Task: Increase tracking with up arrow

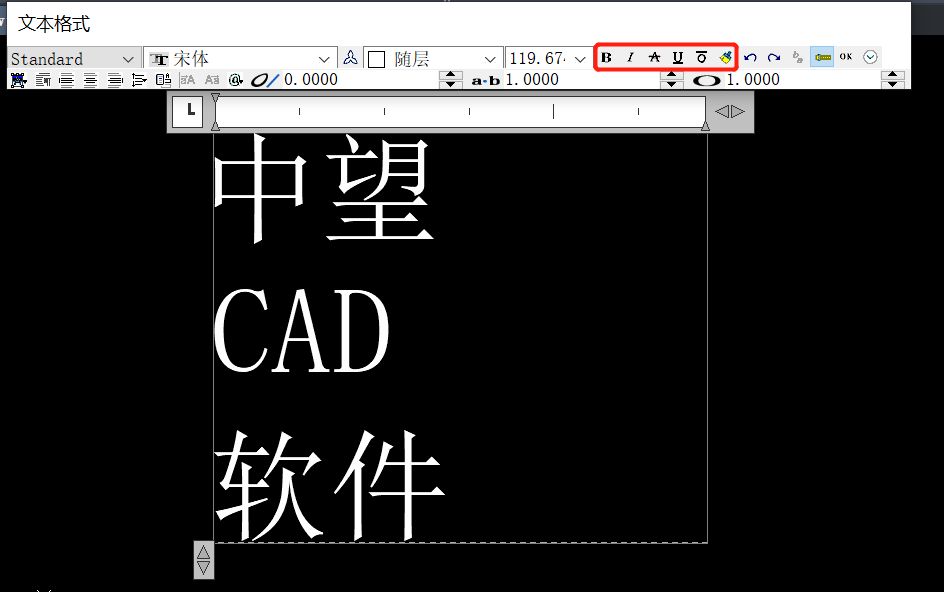Action: coord(672,75)
